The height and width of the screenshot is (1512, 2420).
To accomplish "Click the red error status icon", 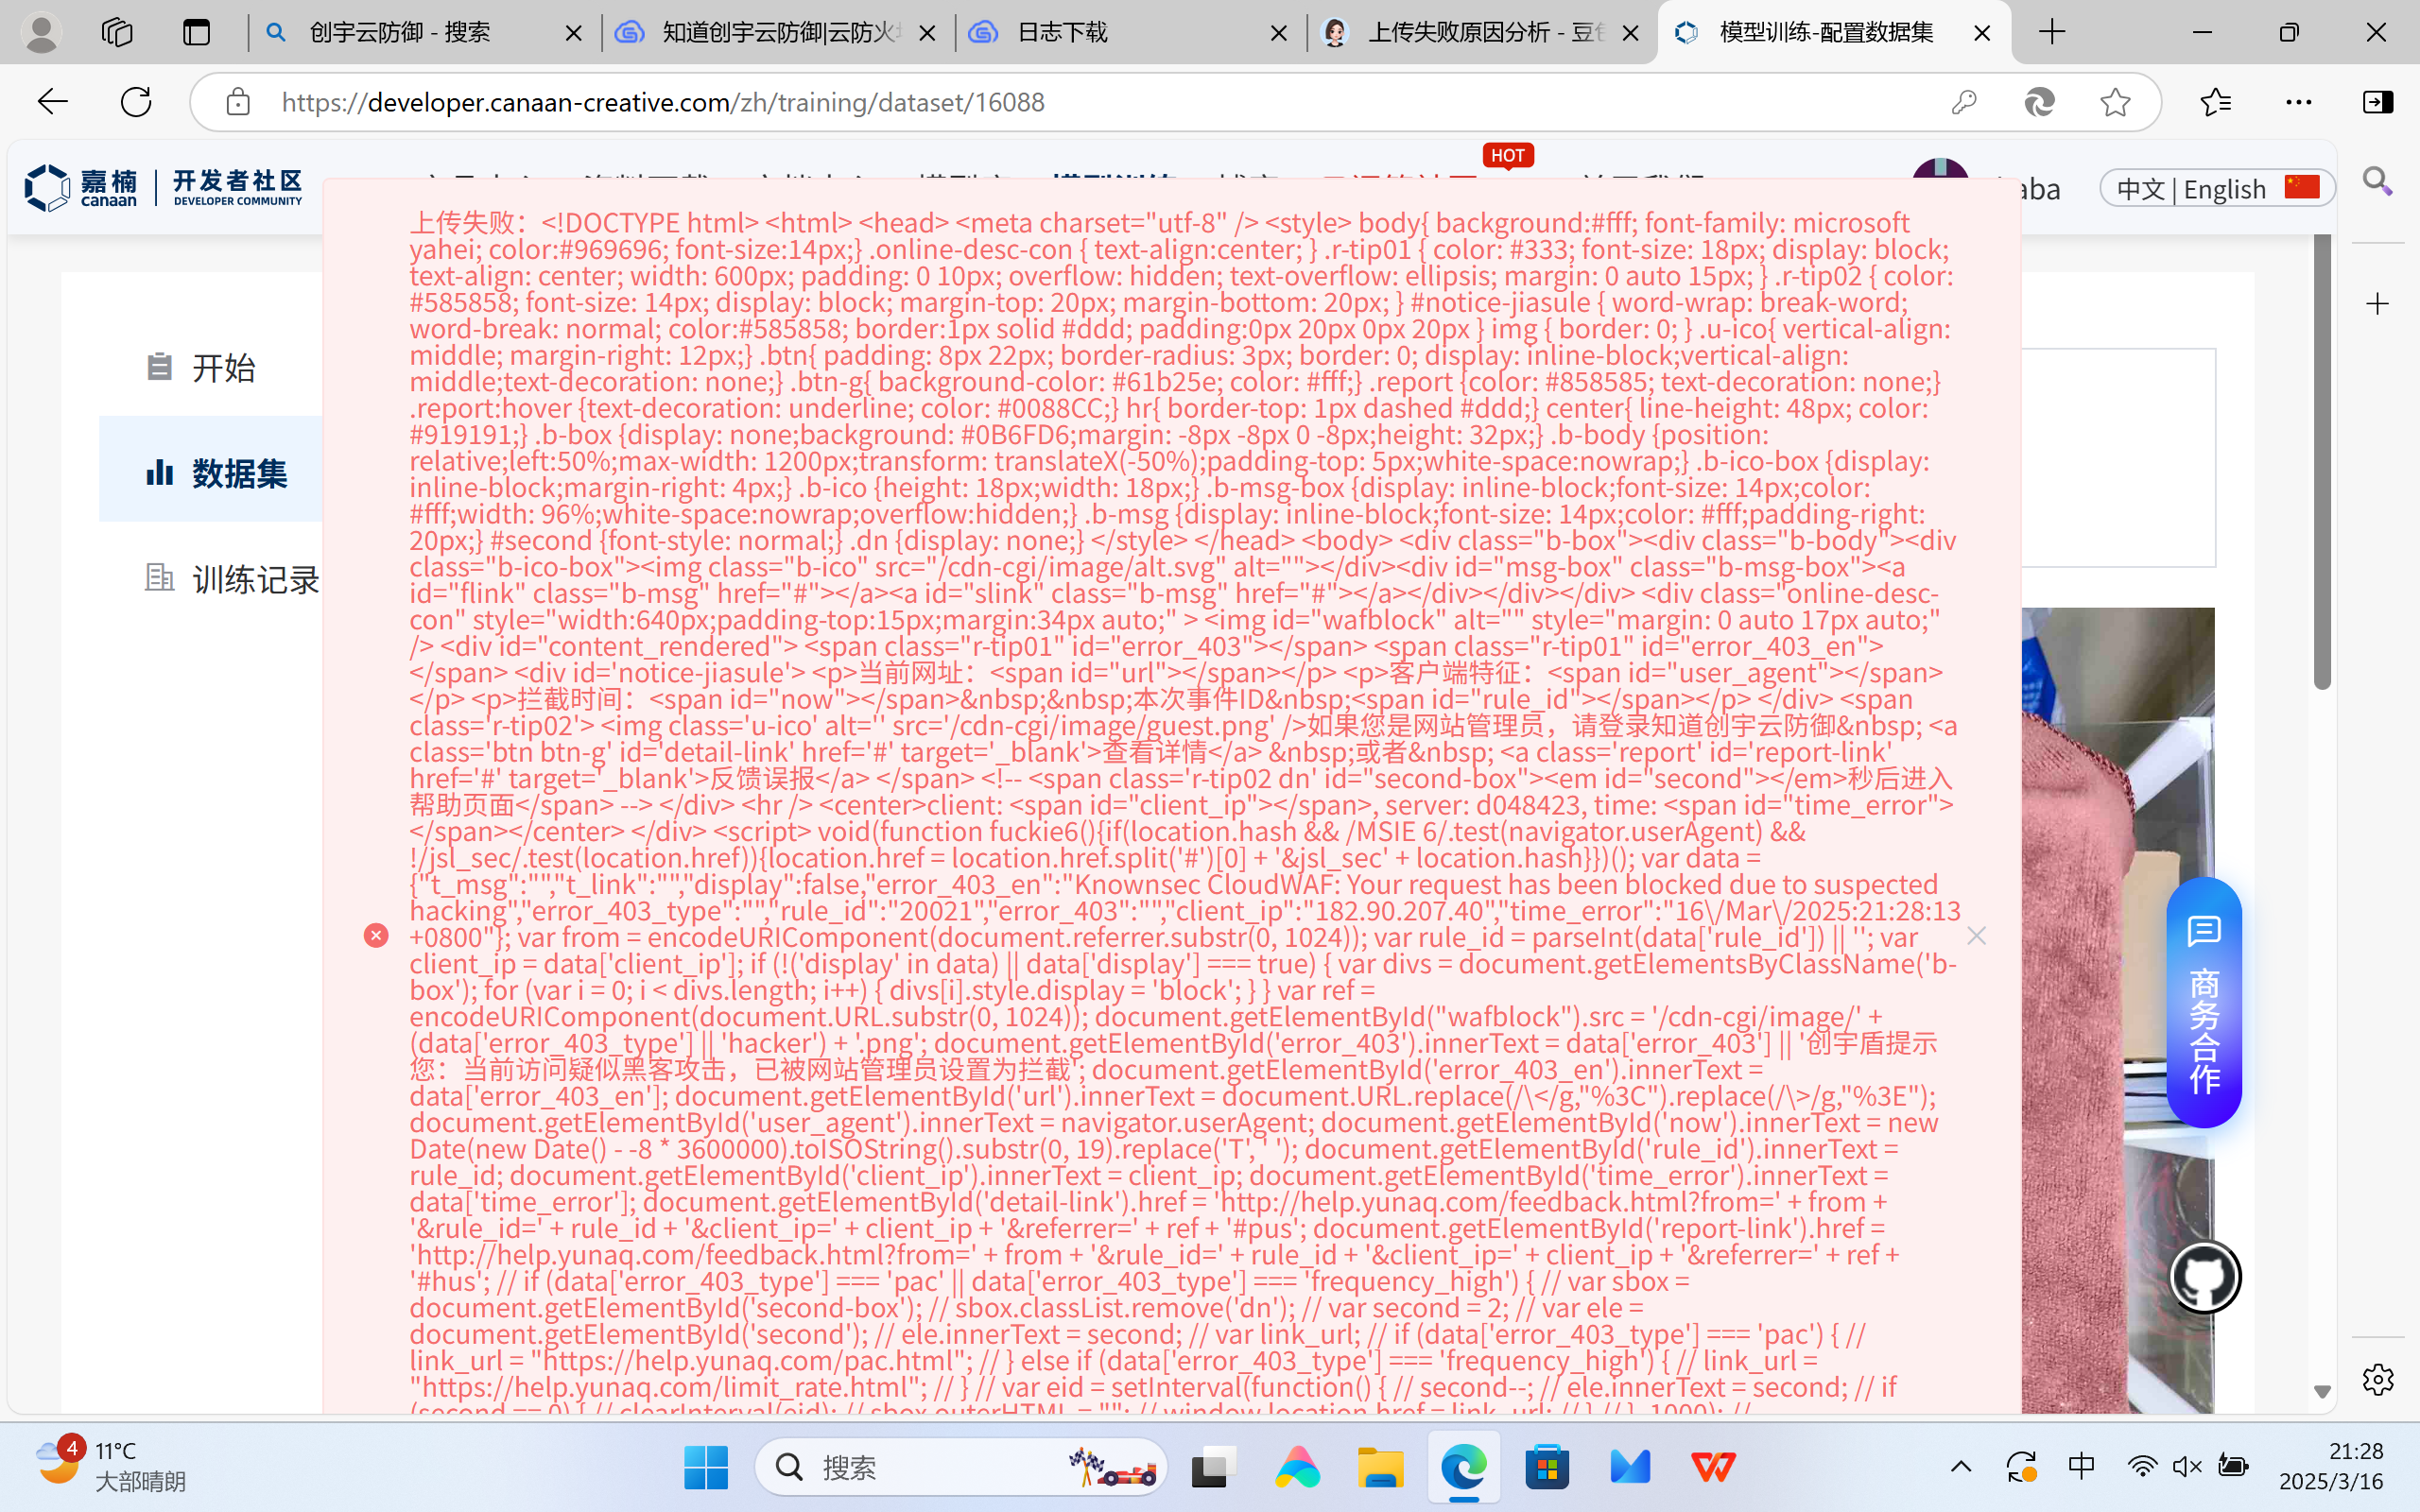I will tap(376, 935).
